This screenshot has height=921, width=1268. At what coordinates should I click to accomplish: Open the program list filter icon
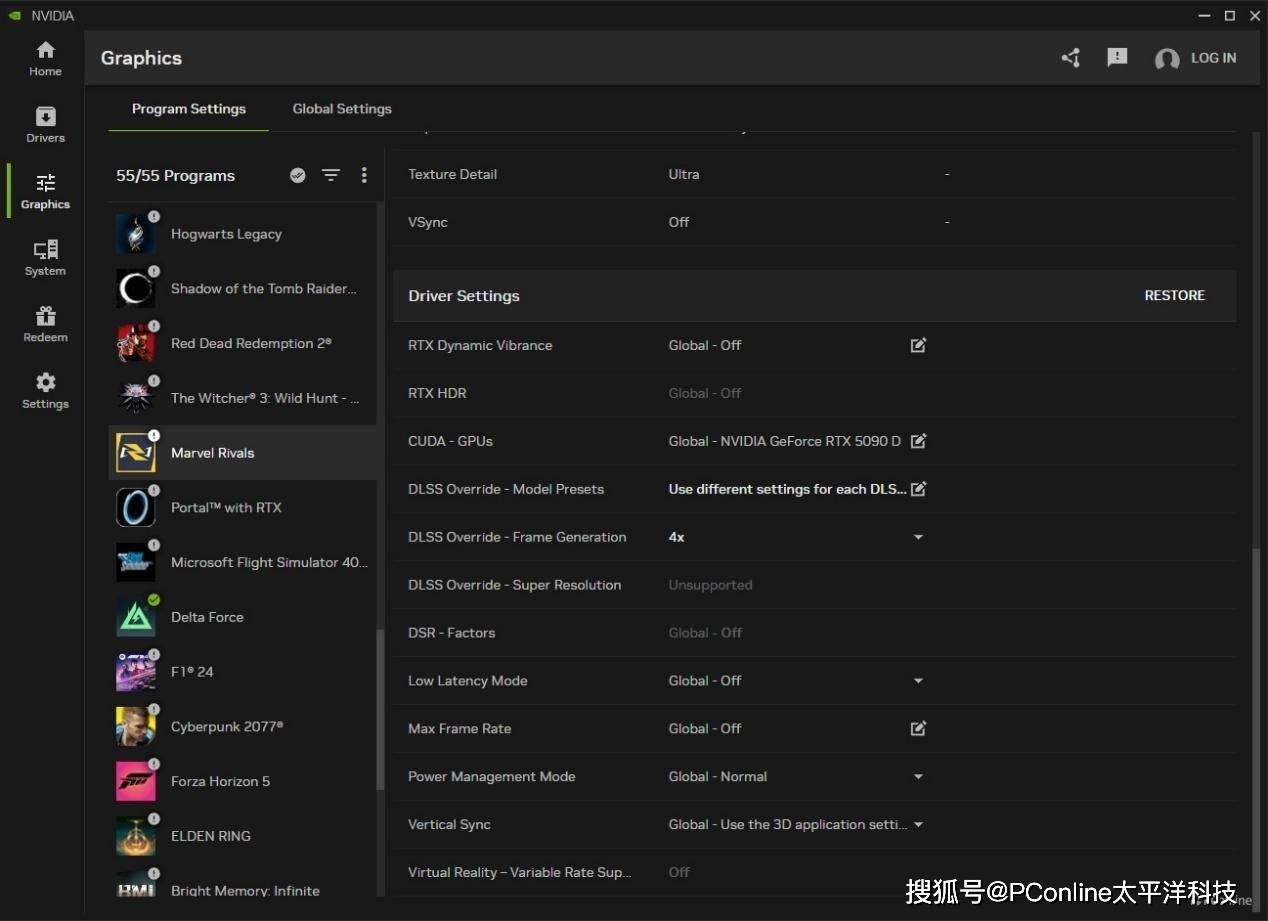tap(331, 175)
